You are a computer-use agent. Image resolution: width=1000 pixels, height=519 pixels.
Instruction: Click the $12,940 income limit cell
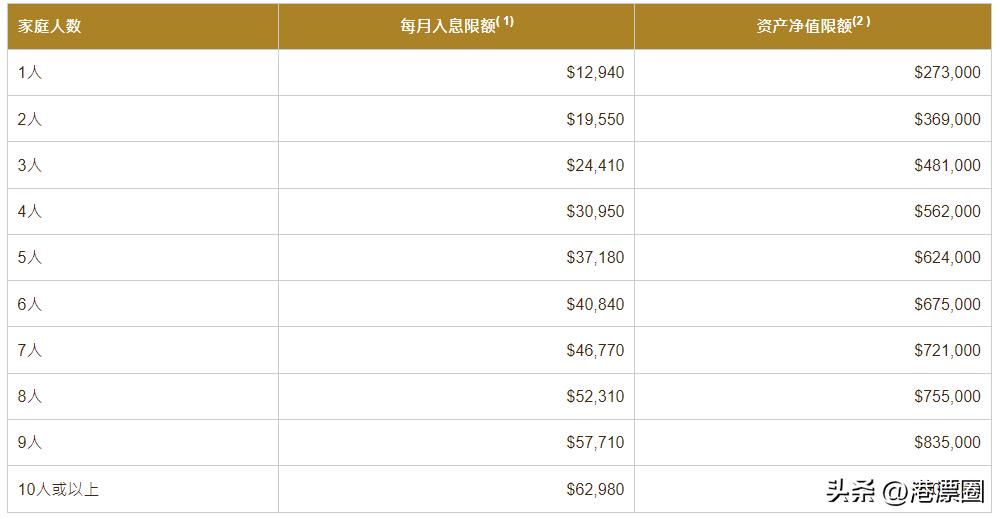point(595,73)
